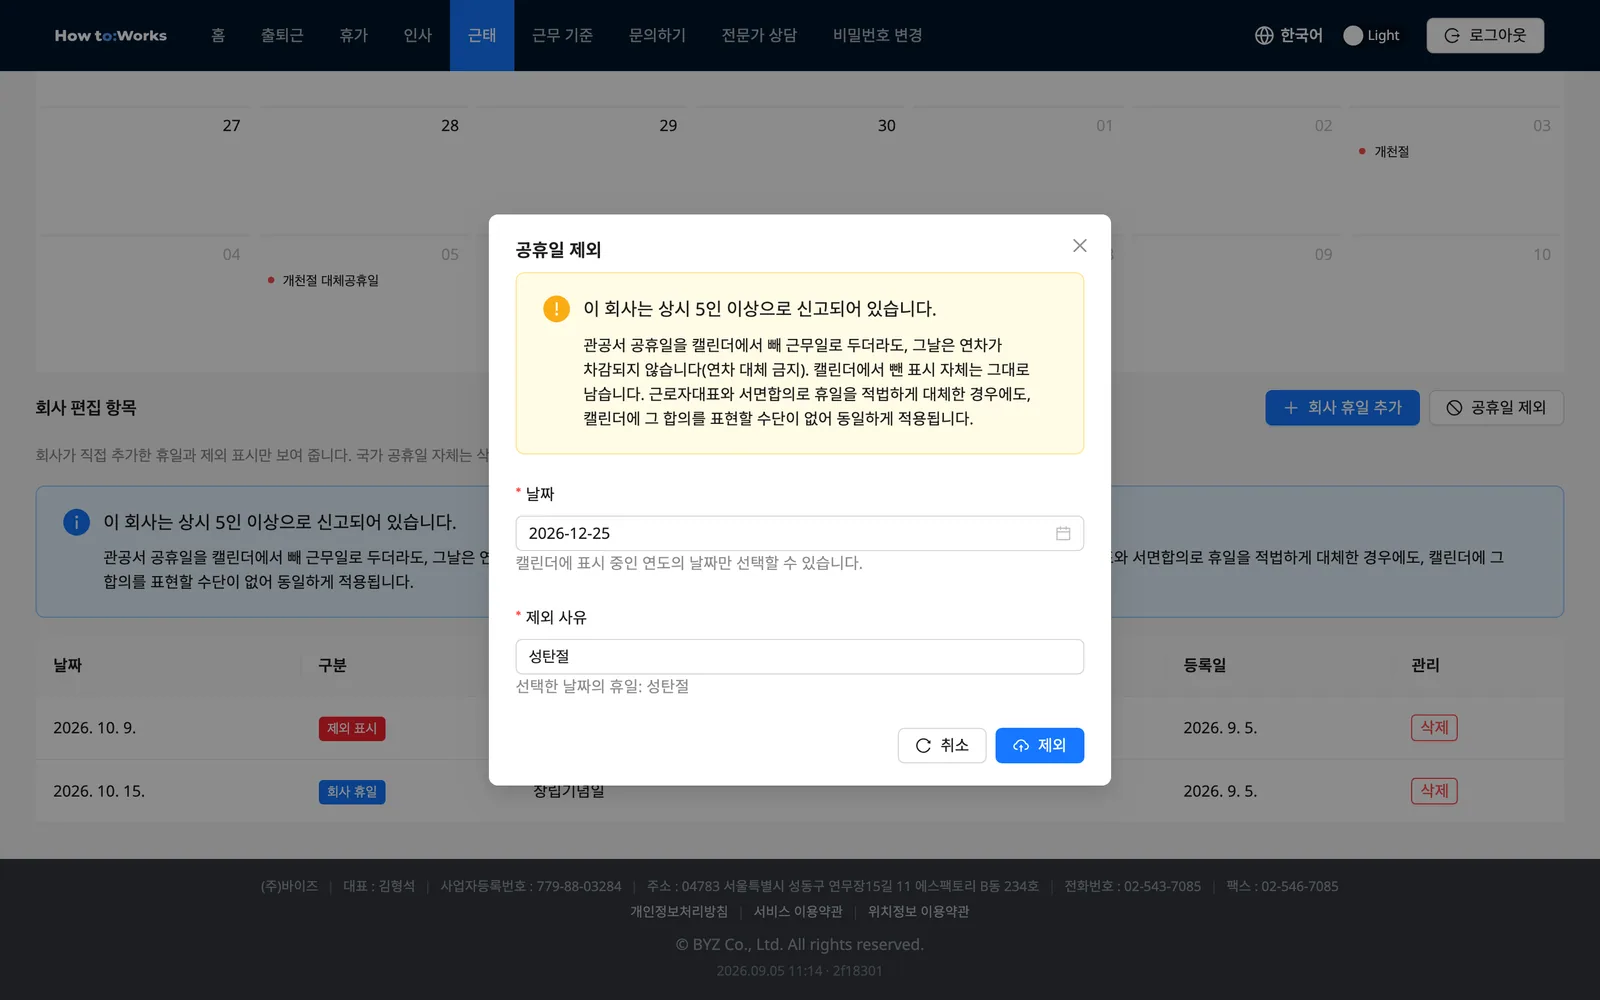
Task: Click the 회사 휴일 추가 button
Action: tap(1342, 408)
